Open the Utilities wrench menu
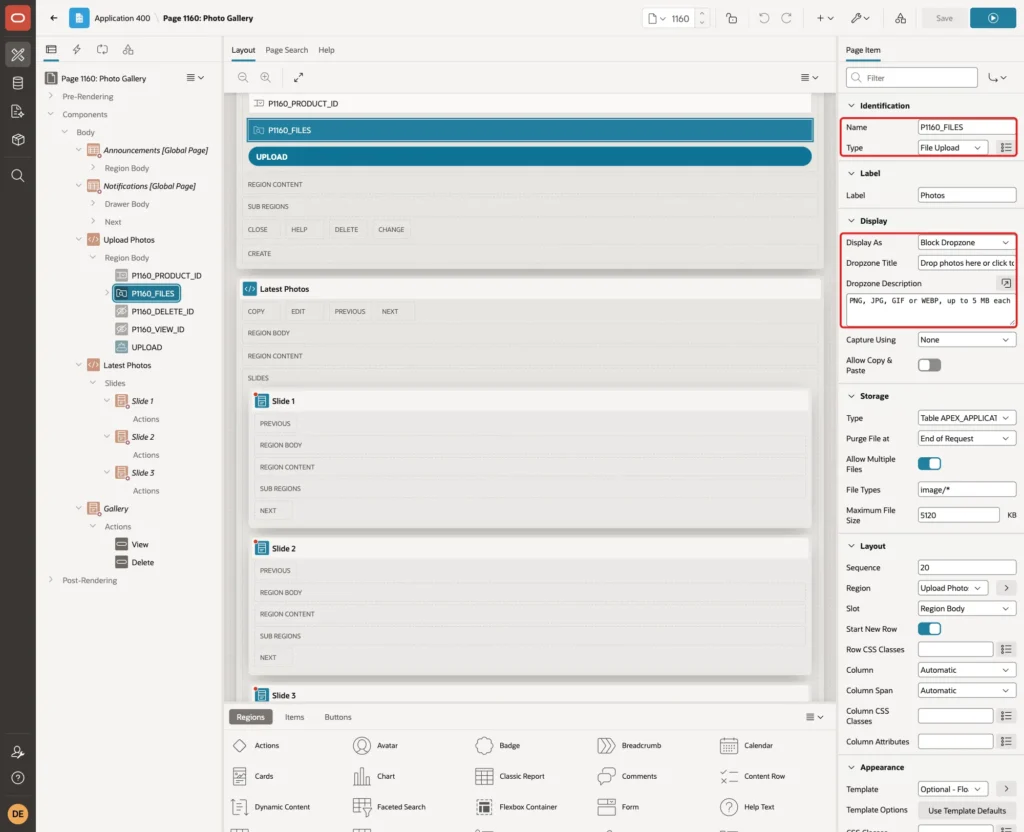The image size is (1024, 832). coord(860,18)
